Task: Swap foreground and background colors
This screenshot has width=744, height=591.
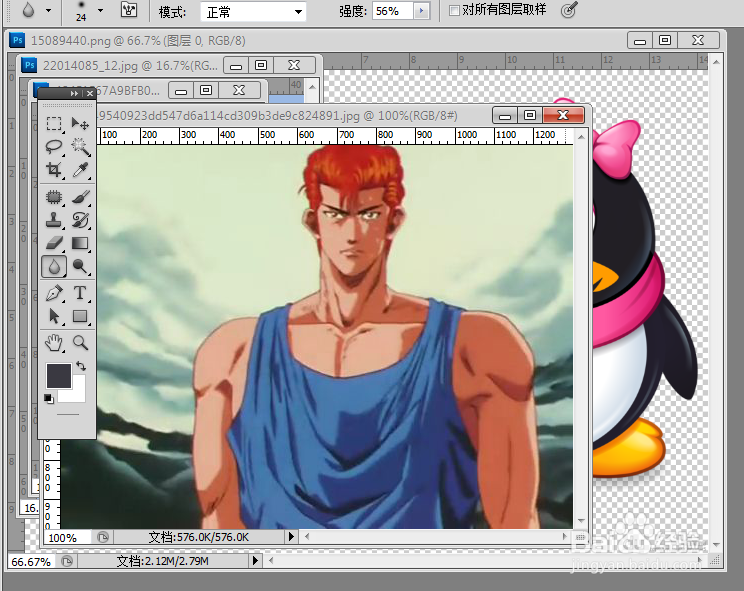Action: click(81, 366)
